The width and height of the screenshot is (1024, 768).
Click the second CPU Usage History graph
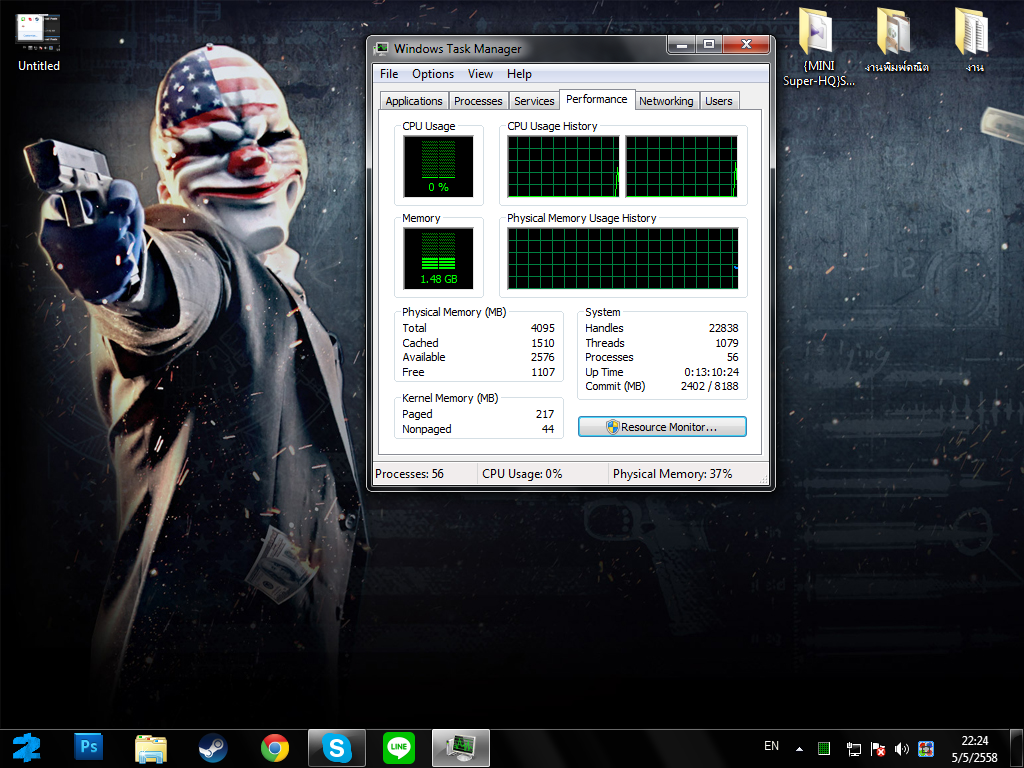pyautogui.click(x=682, y=167)
